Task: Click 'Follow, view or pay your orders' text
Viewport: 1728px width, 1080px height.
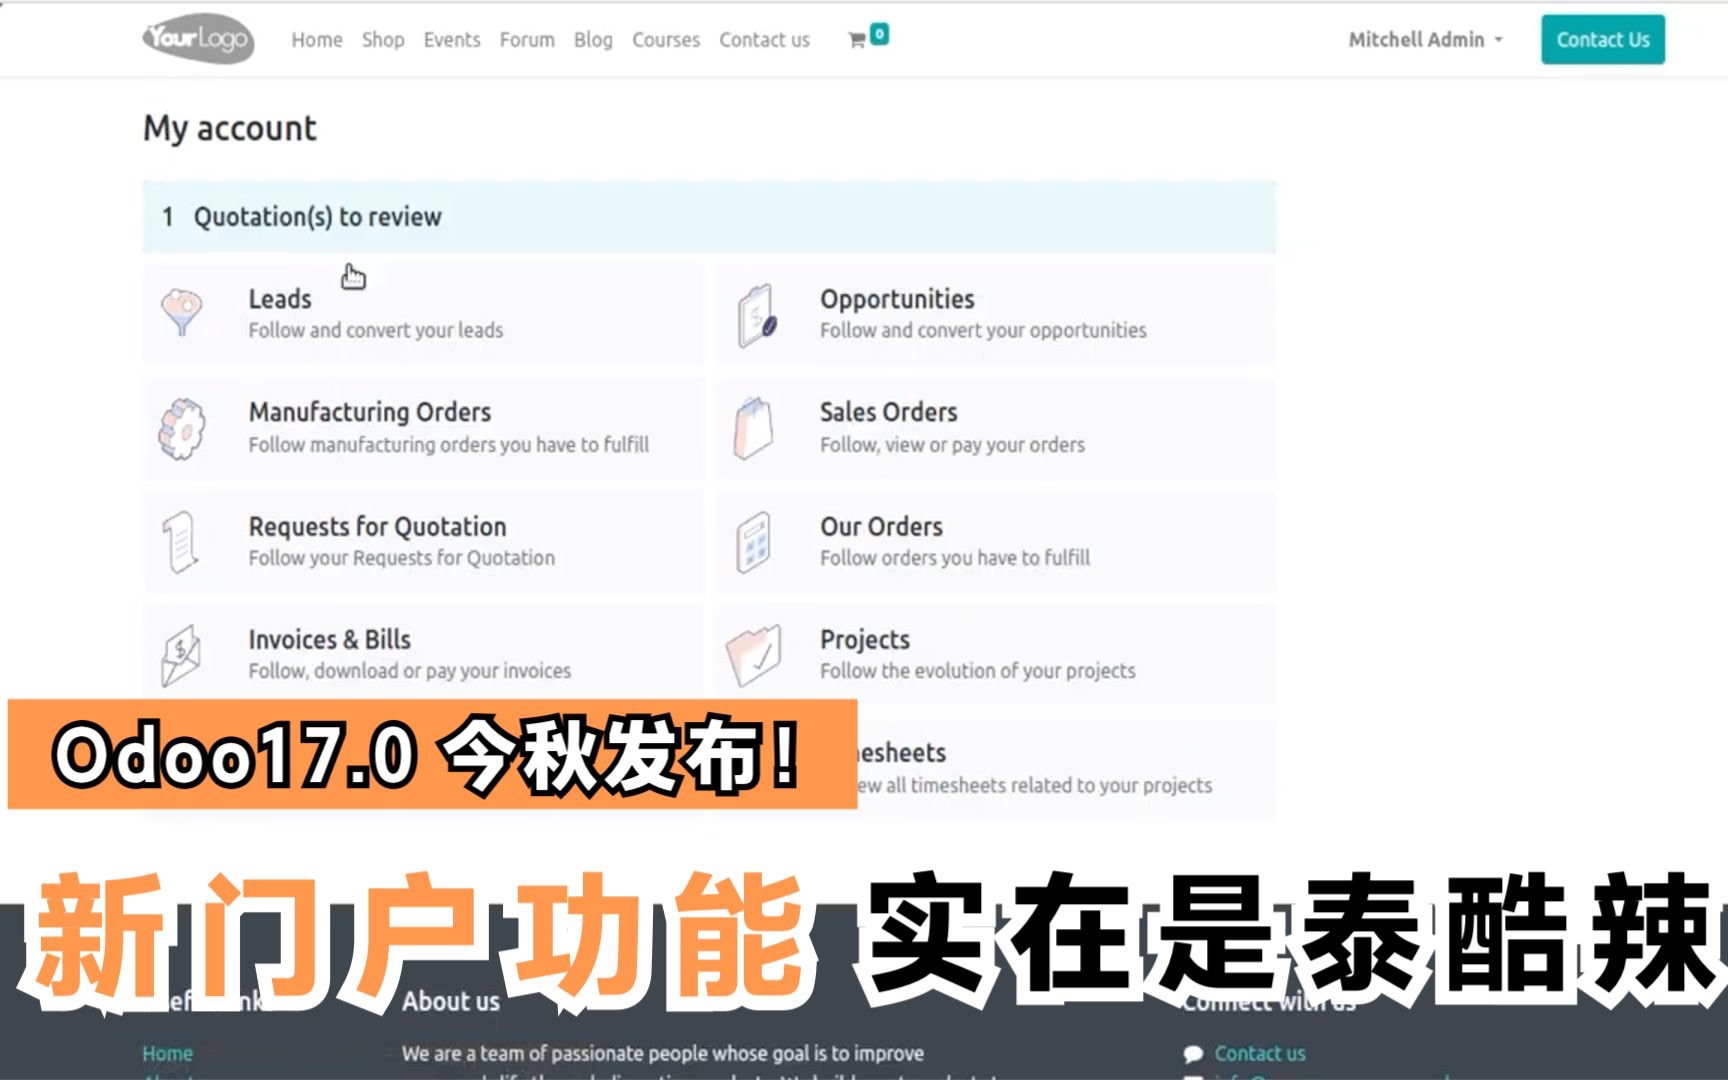Action: coord(952,445)
